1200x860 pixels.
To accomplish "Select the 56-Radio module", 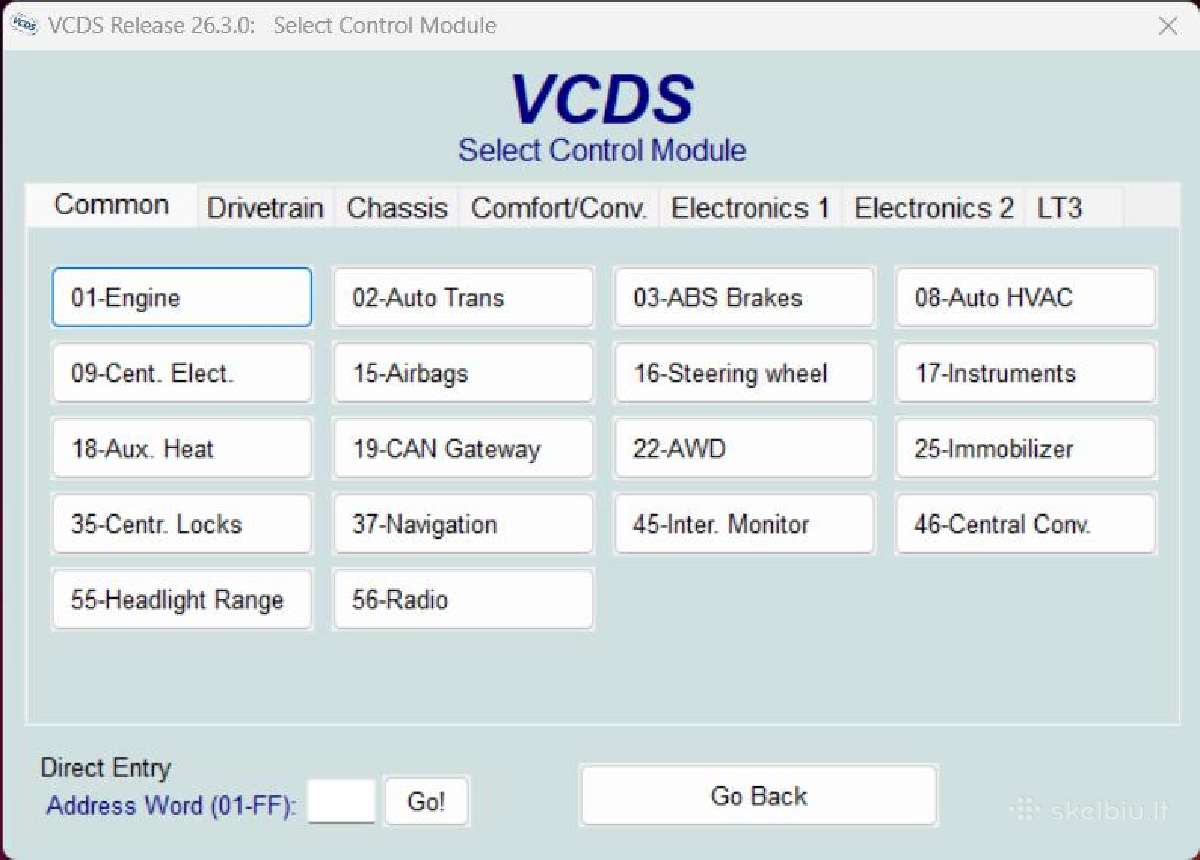I will (463, 599).
